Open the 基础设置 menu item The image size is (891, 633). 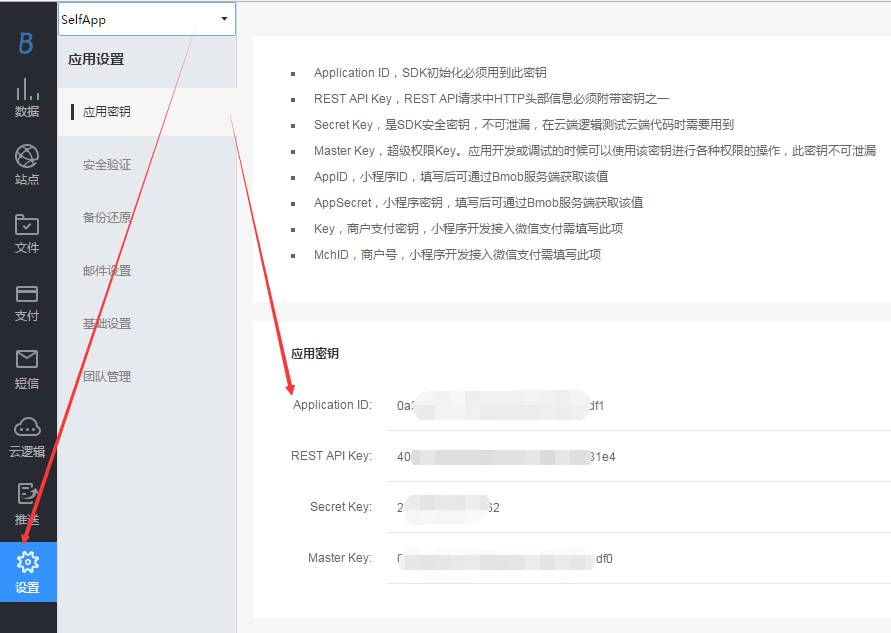click(x=107, y=323)
